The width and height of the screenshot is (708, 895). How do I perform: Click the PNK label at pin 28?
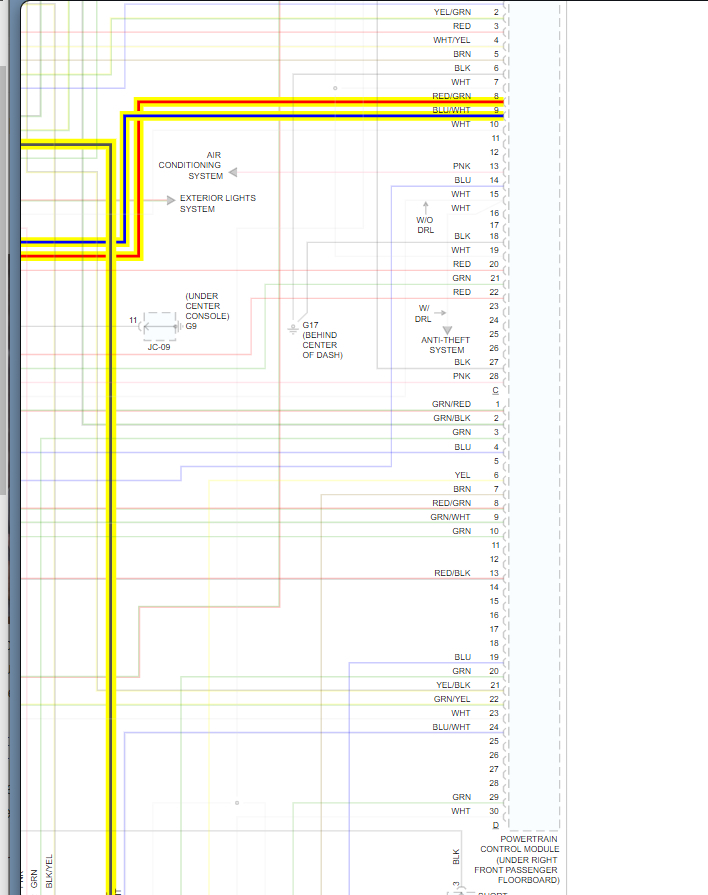[462, 376]
